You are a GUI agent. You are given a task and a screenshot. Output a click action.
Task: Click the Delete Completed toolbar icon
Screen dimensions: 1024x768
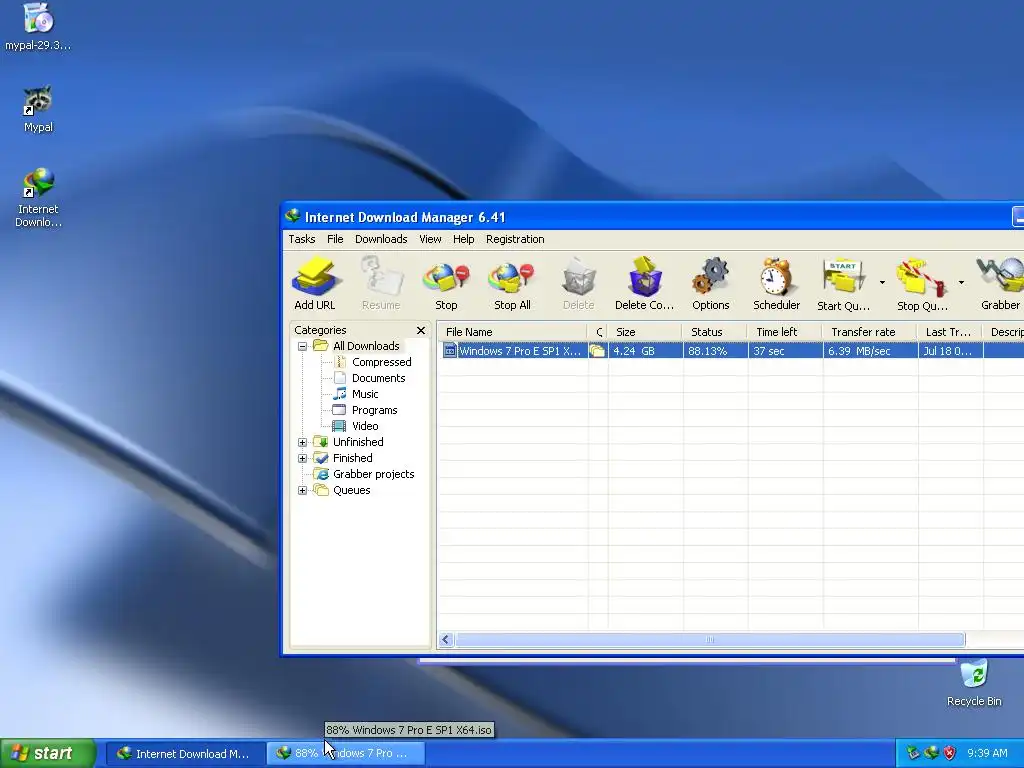[645, 283]
